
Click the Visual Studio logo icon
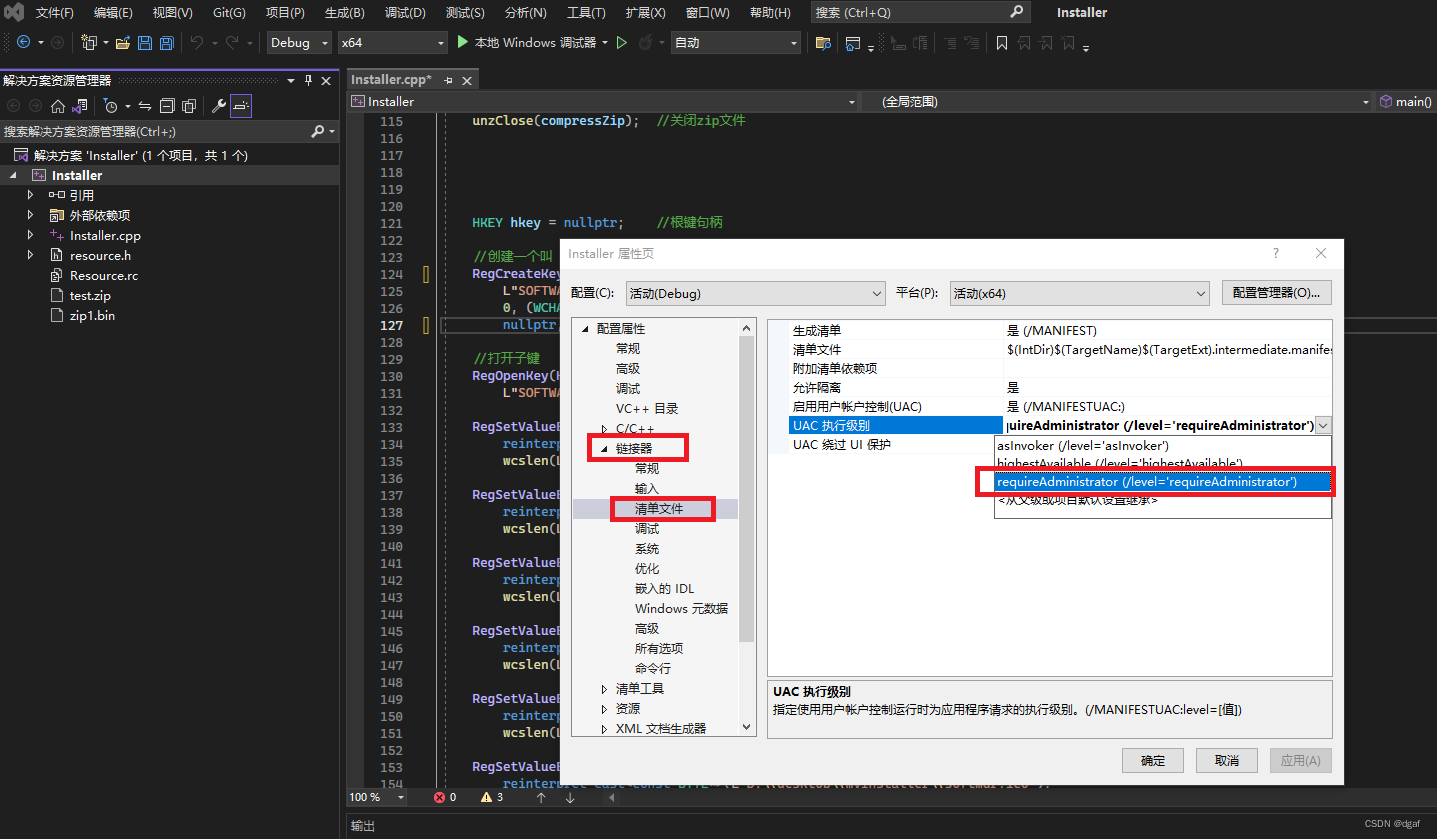click(14, 13)
